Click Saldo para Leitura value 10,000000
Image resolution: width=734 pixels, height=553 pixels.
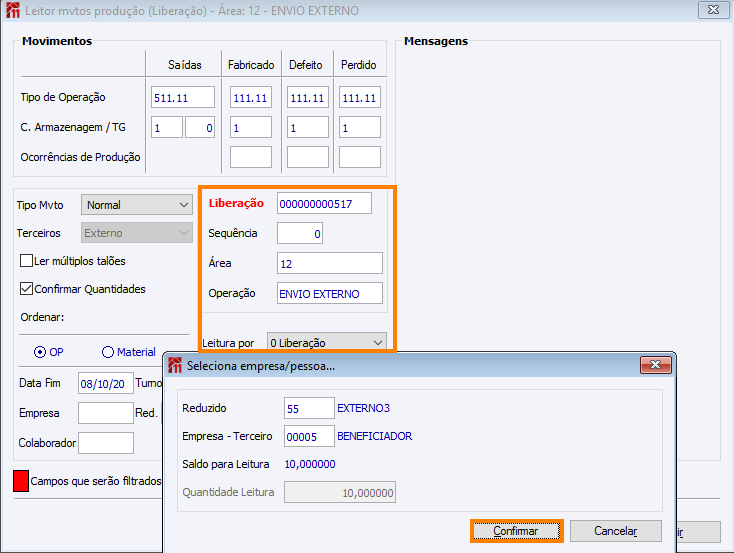pos(310,464)
